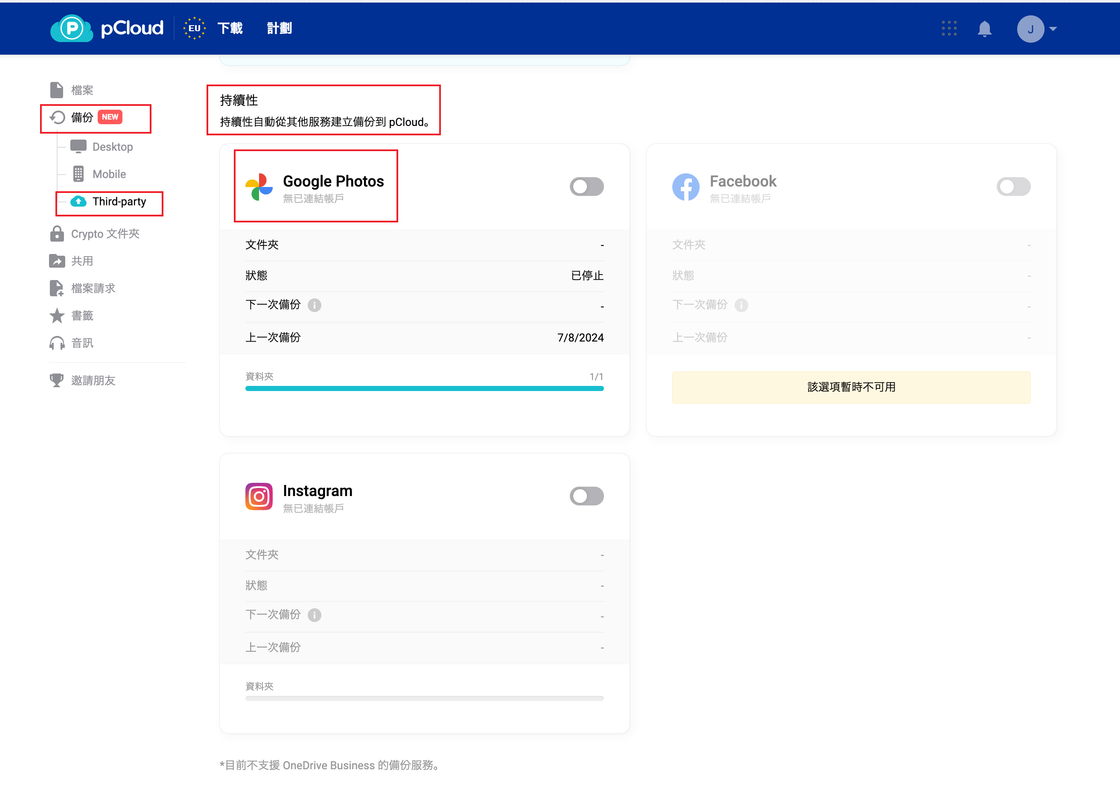Click the 該選項暫時不可用 notice
This screenshot has height=800, width=1120.
851,387
